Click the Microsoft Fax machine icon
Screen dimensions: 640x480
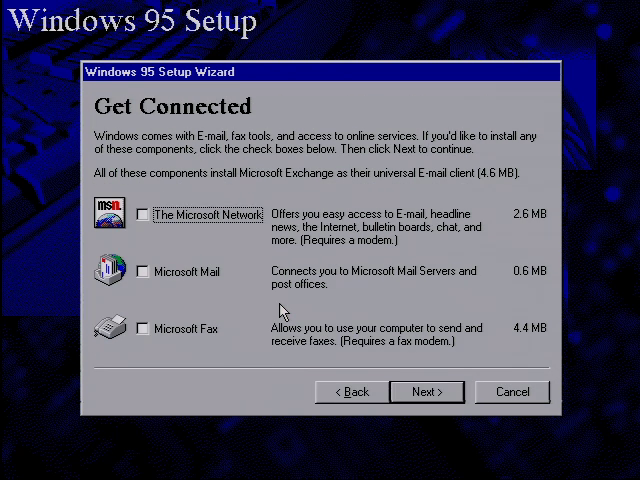[110, 327]
